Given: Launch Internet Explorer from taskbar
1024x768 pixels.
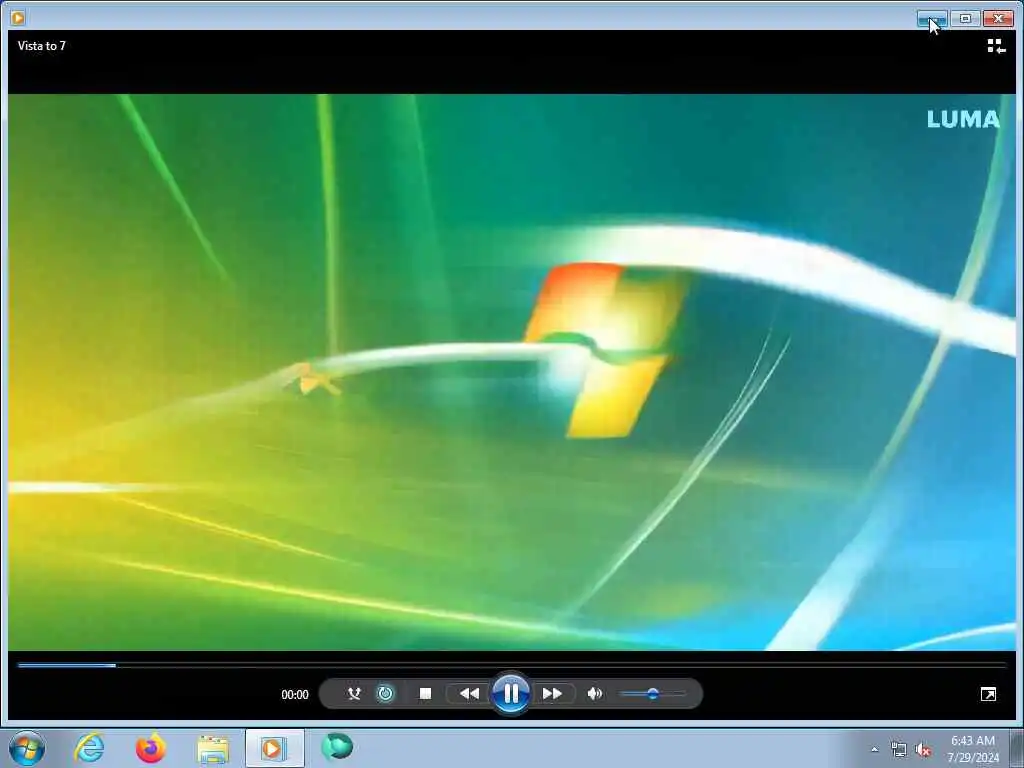Looking at the screenshot, I should (89, 748).
